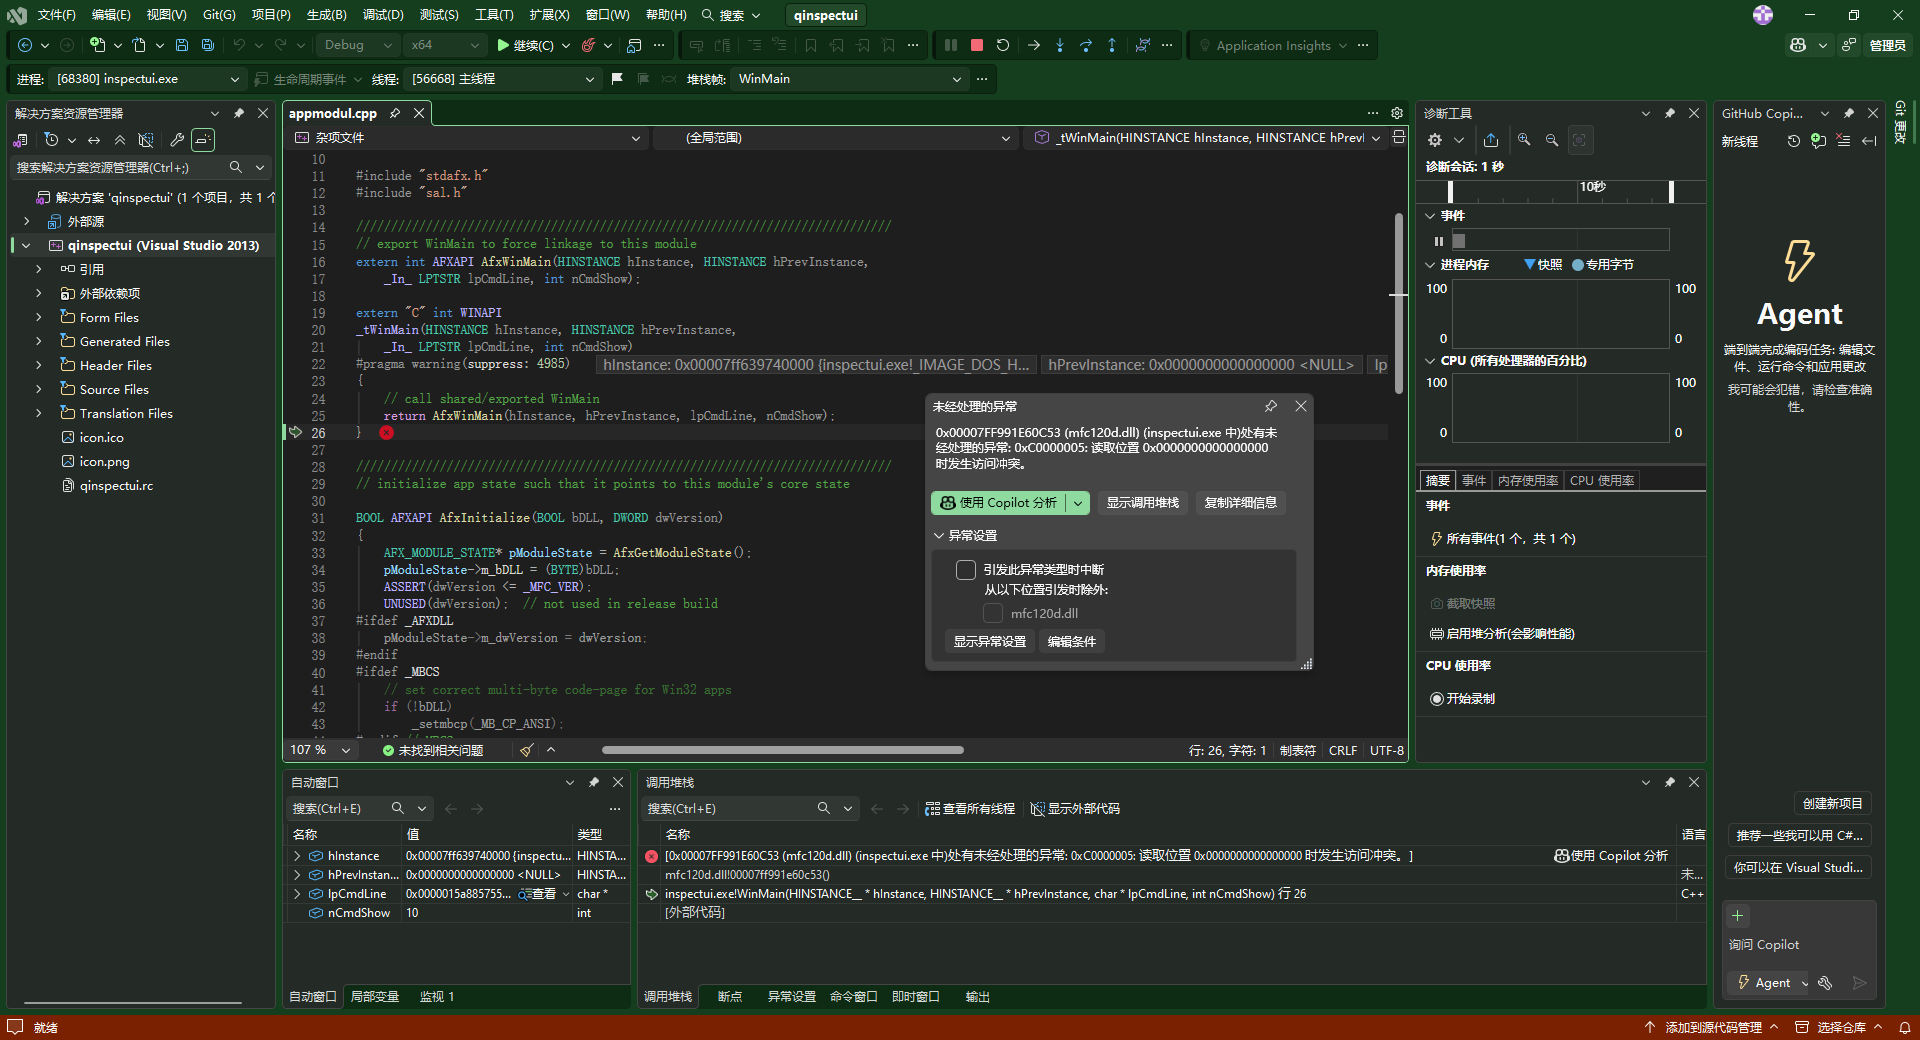Open the x64 platform dropdown
This screenshot has width=1920, height=1040.
pyautogui.click(x=445, y=45)
